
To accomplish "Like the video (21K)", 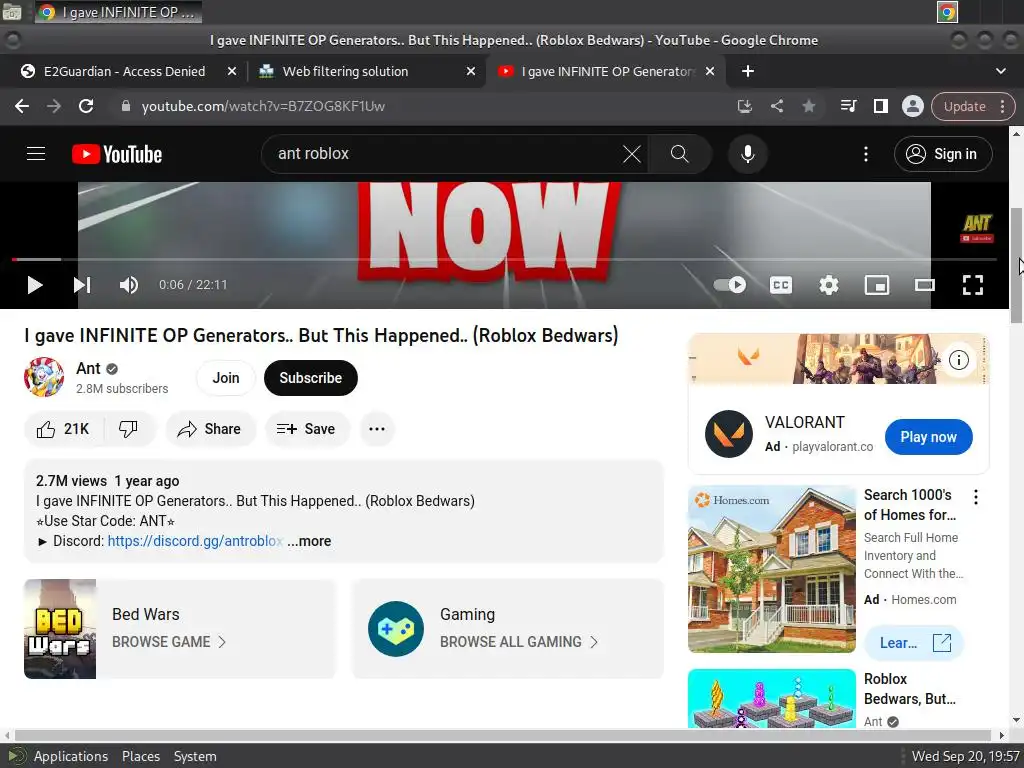I will [x=63, y=429].
